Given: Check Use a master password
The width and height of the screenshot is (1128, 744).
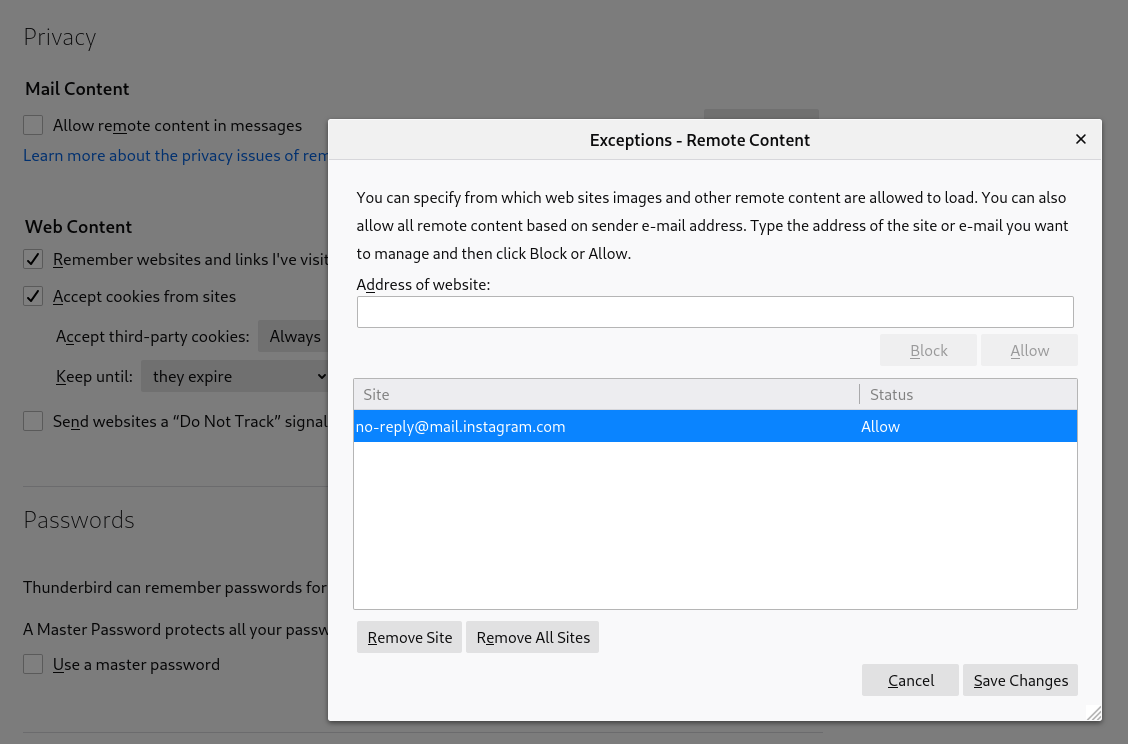Looking at the screenshot, I should click(34, 664).
